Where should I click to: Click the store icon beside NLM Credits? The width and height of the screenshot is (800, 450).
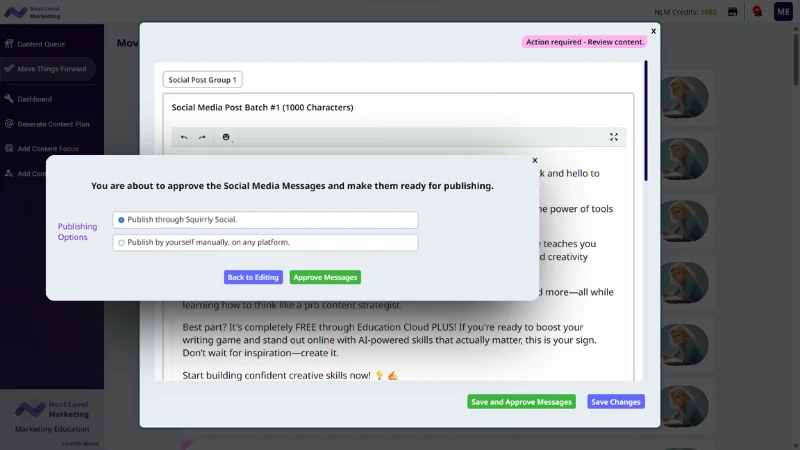coord(733,12)
